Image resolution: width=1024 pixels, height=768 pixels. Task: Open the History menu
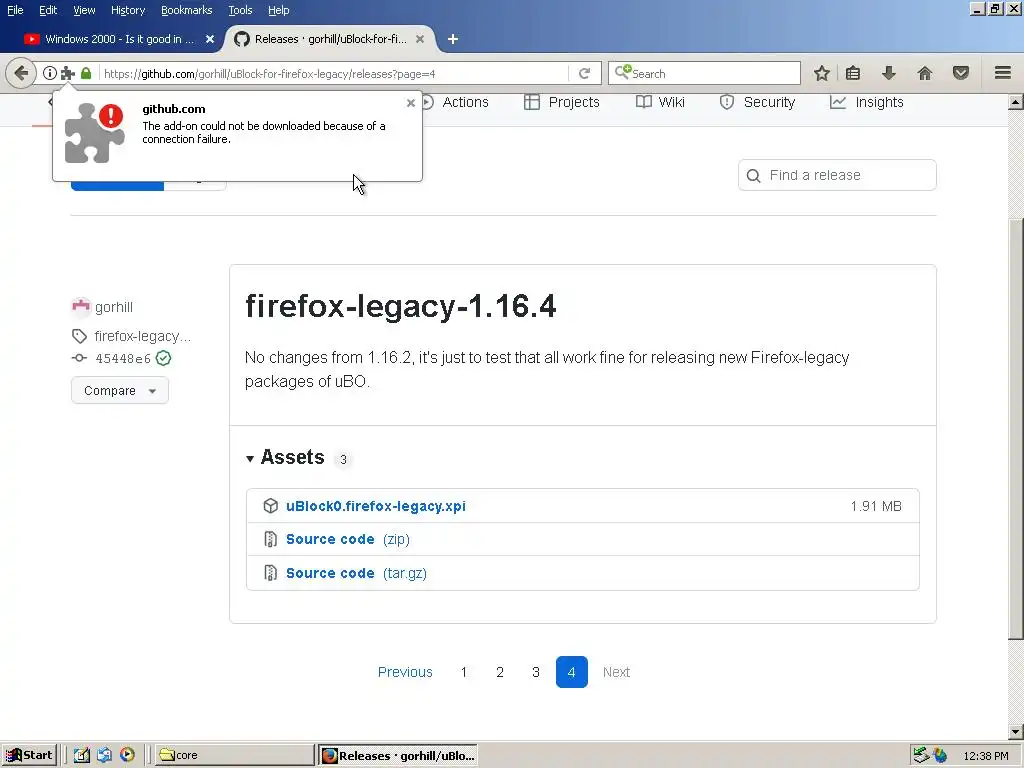[x=128, y=10]
